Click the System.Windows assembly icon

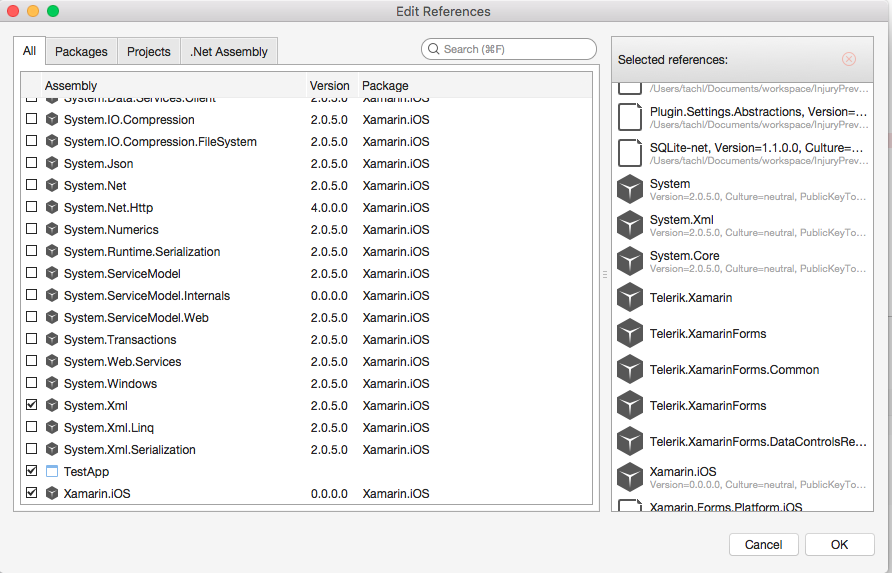(x=52, y=384)
